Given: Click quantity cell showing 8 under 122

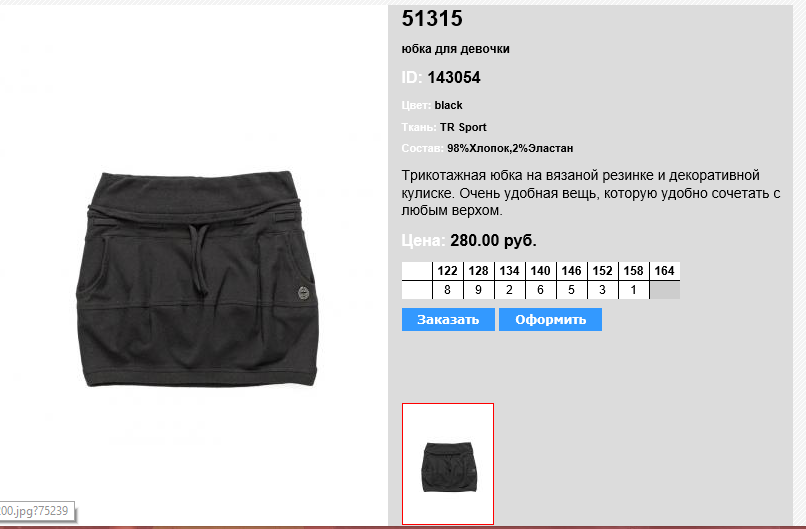Looking at the screenshot, I should click(x=447, y=290).
